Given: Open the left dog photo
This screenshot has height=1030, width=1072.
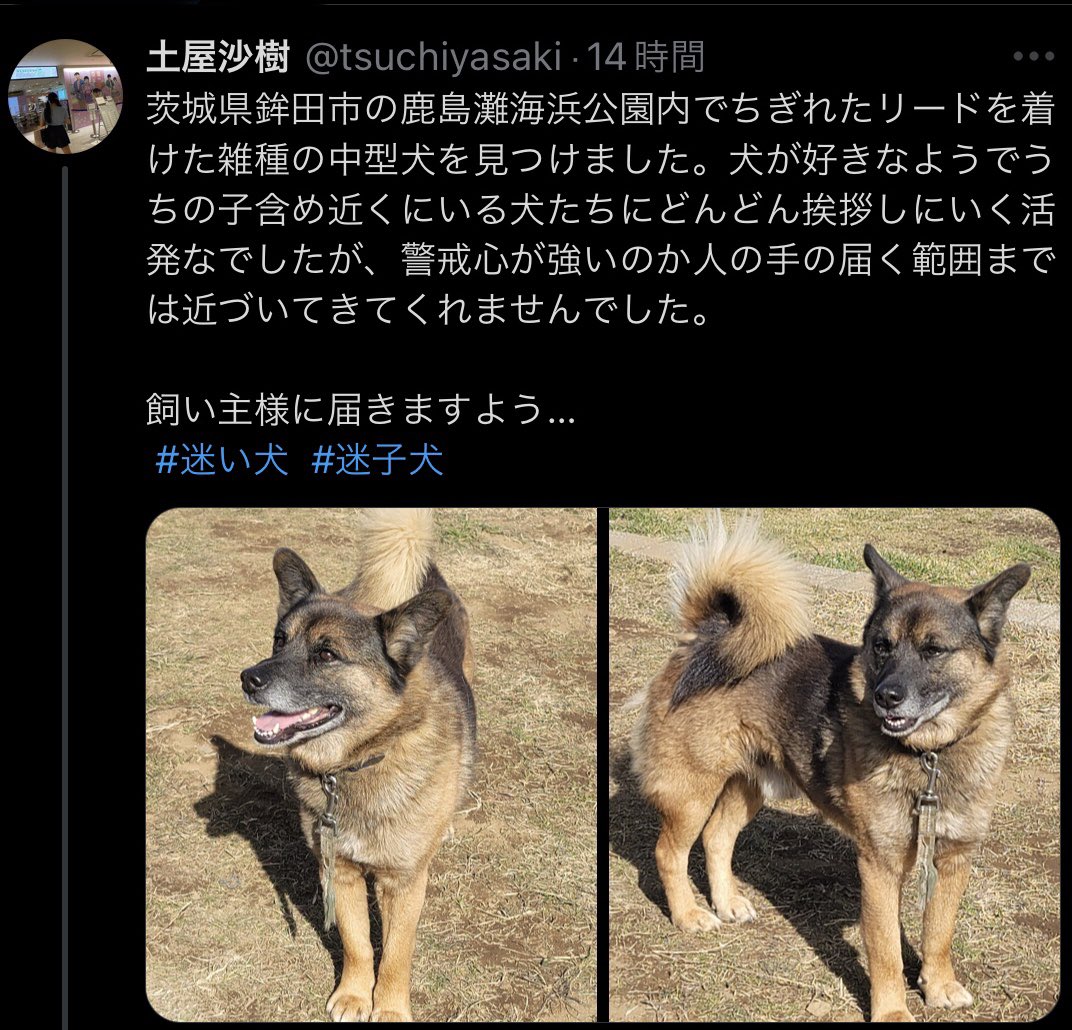Looking at the screenshot, I should [x=371, y=764].
